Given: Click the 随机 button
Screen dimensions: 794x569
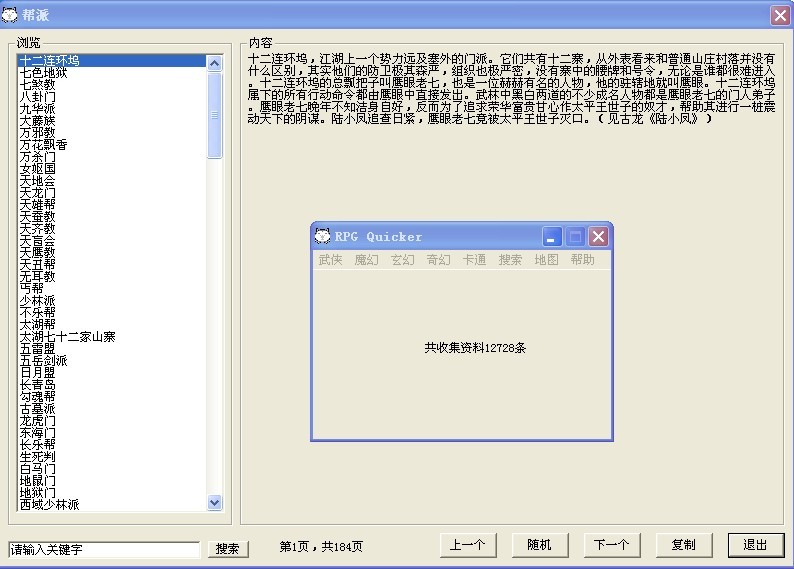Looking at the screenshot, I should 540,545.
